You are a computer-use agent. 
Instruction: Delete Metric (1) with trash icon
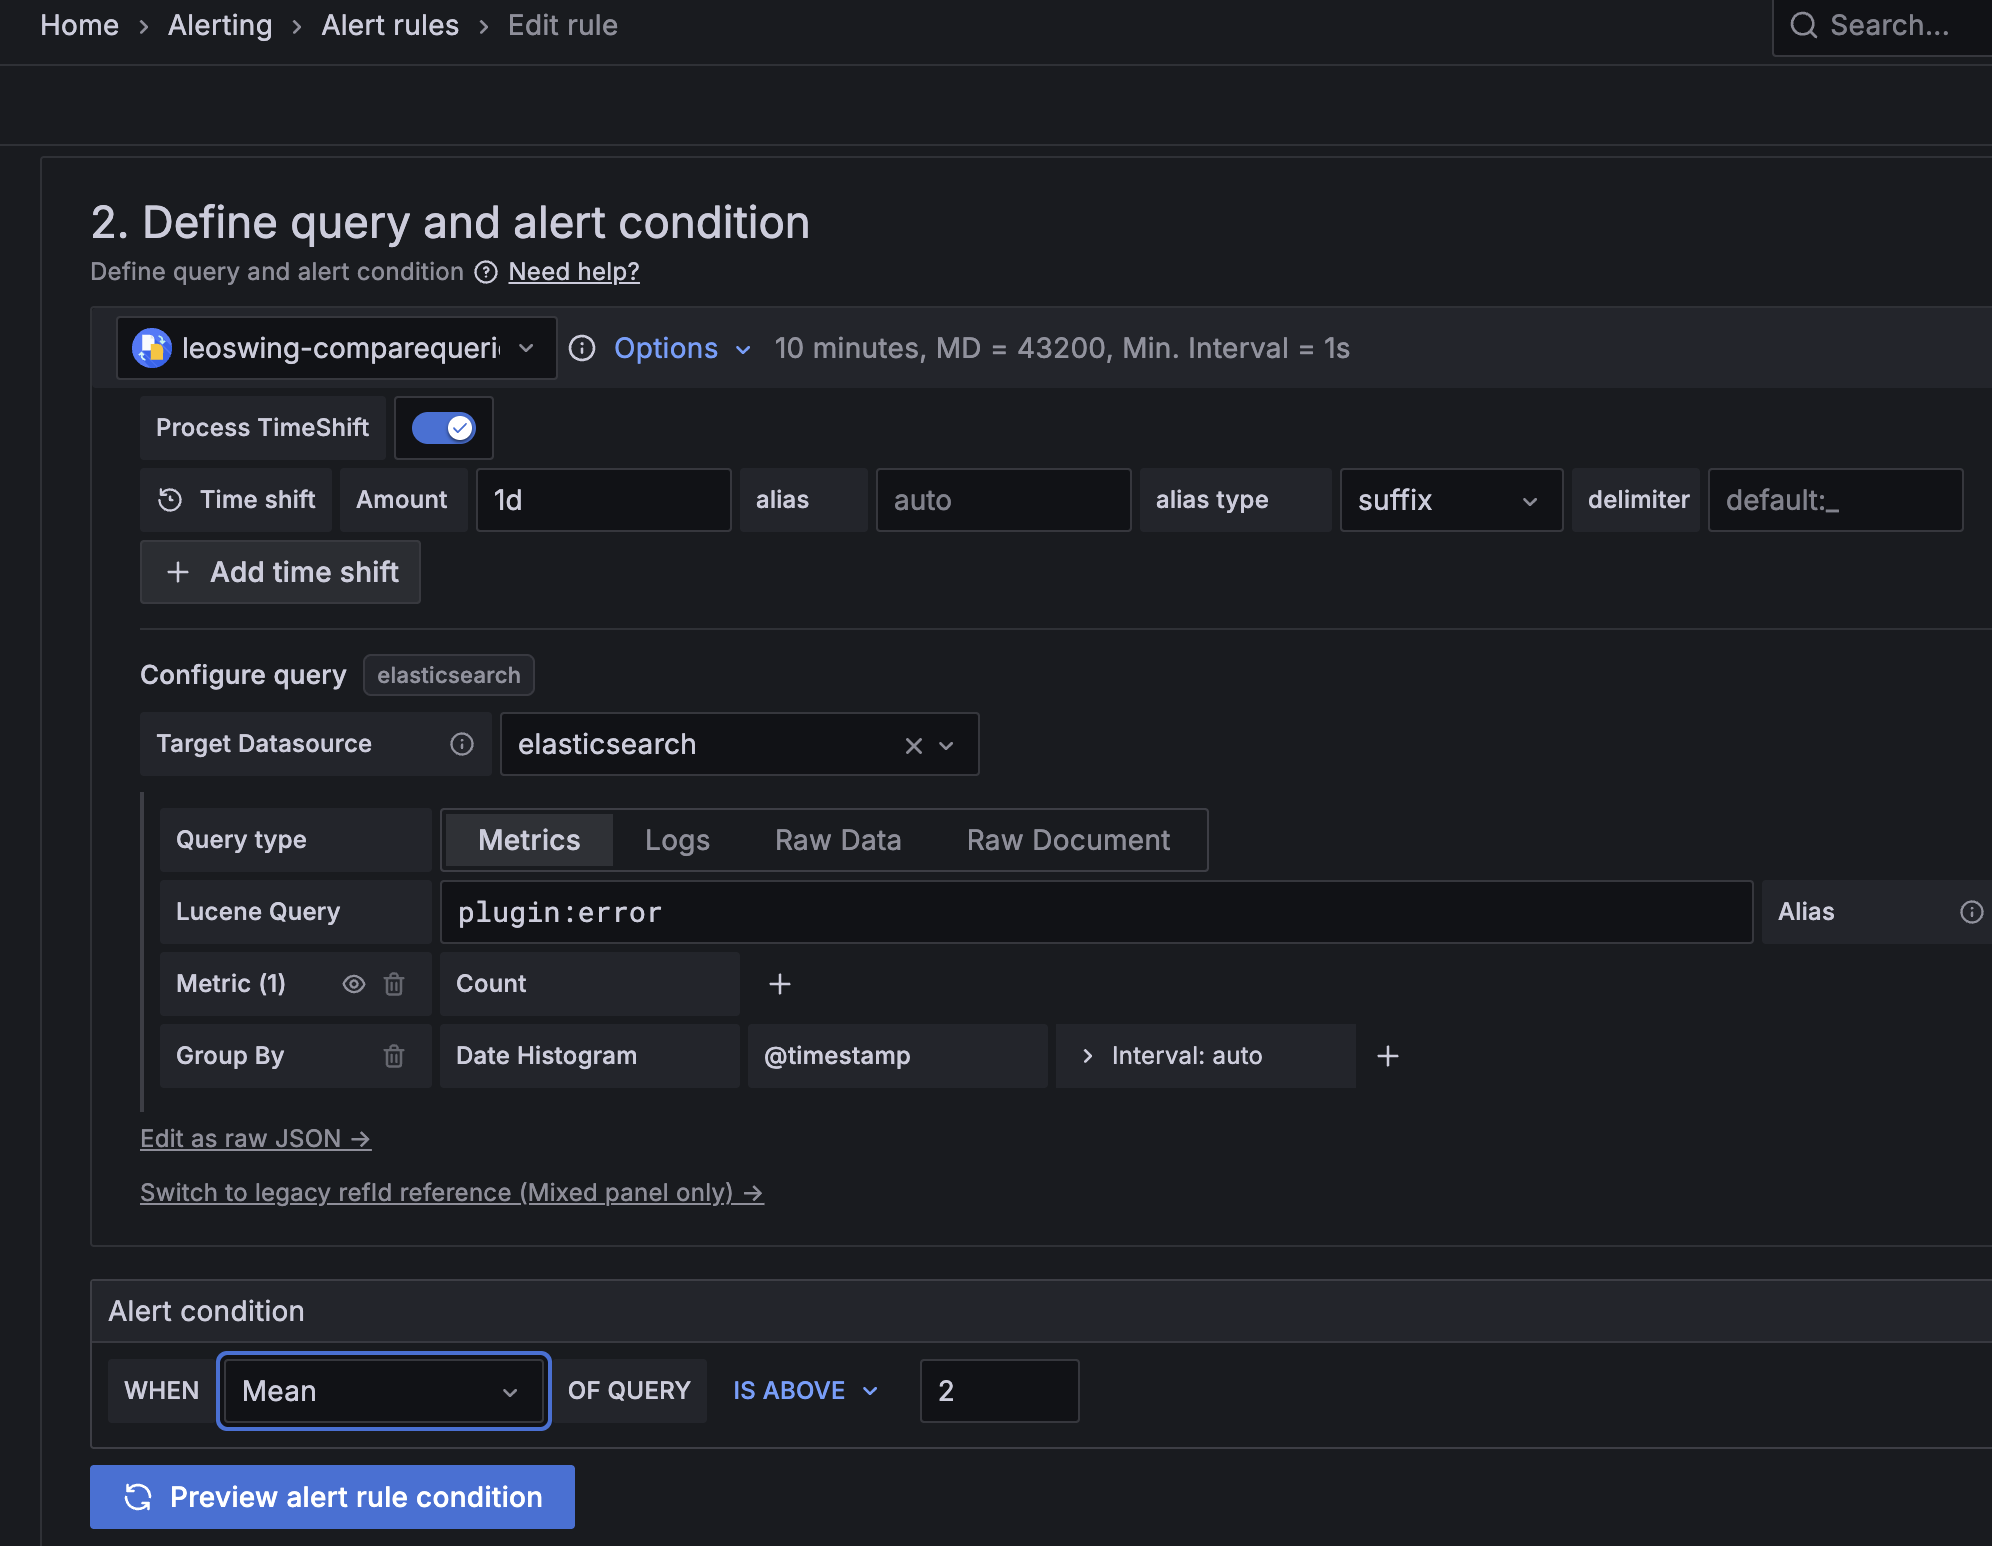tap(394, 984)
